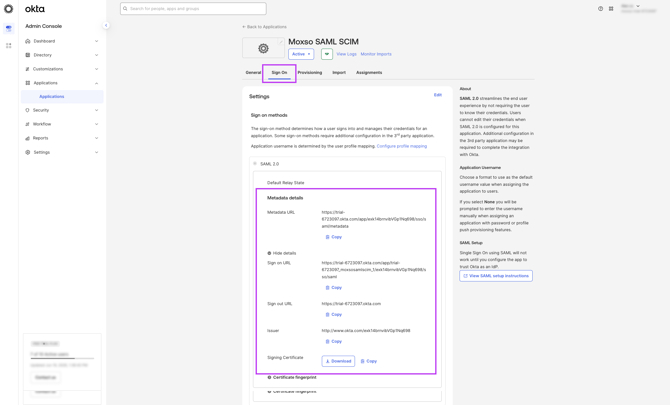This screenshot has width=670, height=405.
Task: Click the Admin Console label
Action: point(44,26)
